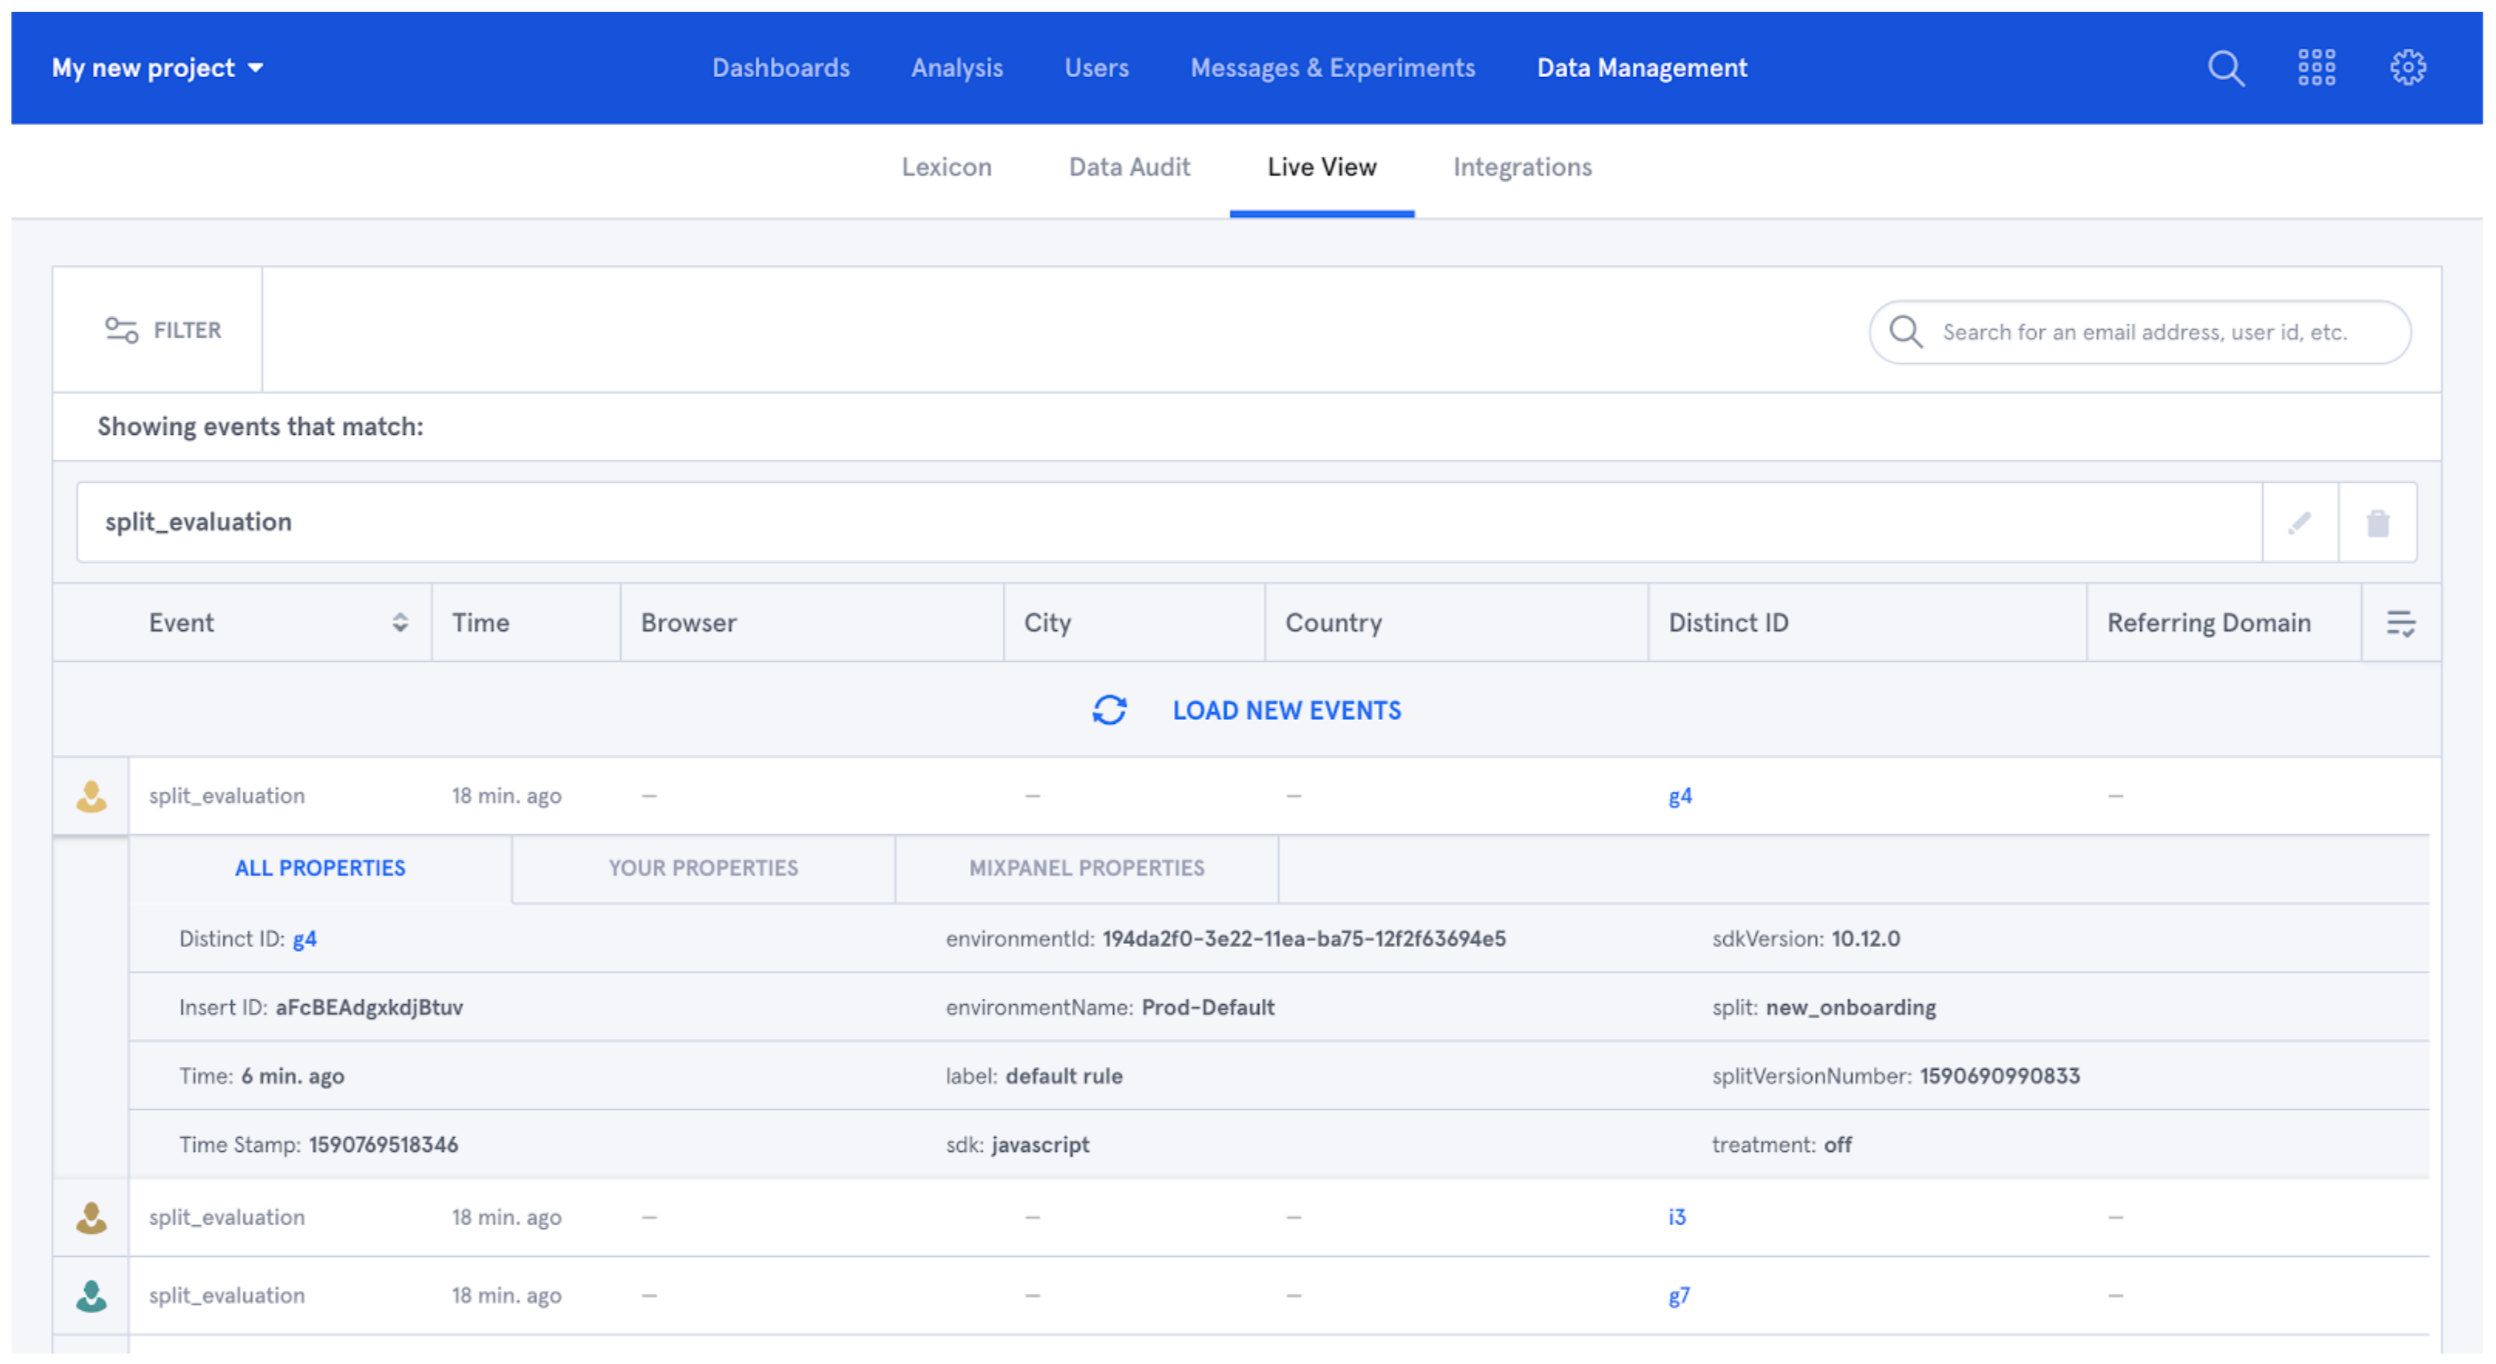This screenshot has height=1364, width=2496.
Task: Click the yellow user avatar for g4 event
Action: (91, 796)
